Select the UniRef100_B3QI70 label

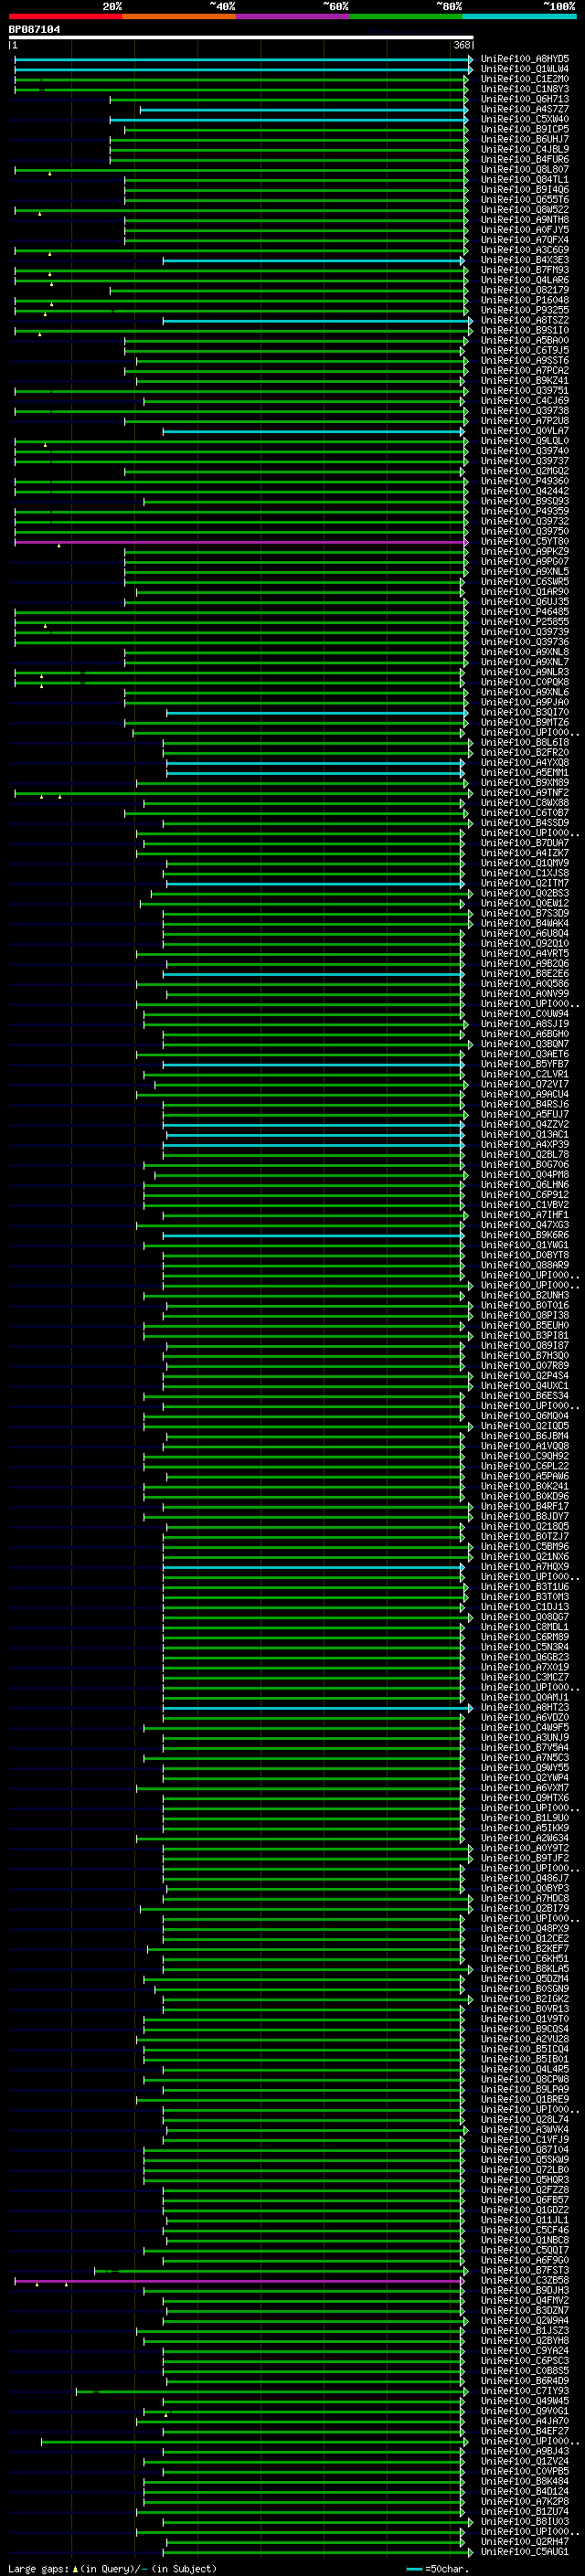(525, 713)
